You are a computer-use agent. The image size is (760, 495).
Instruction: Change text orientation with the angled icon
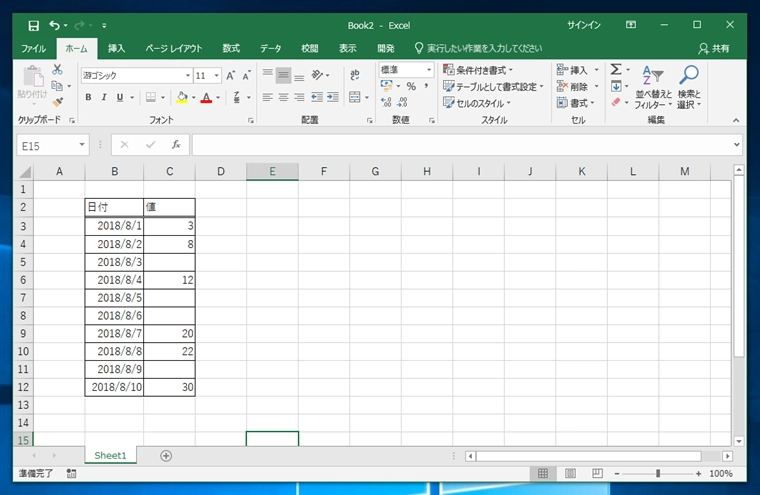click(x=317, y=75)
